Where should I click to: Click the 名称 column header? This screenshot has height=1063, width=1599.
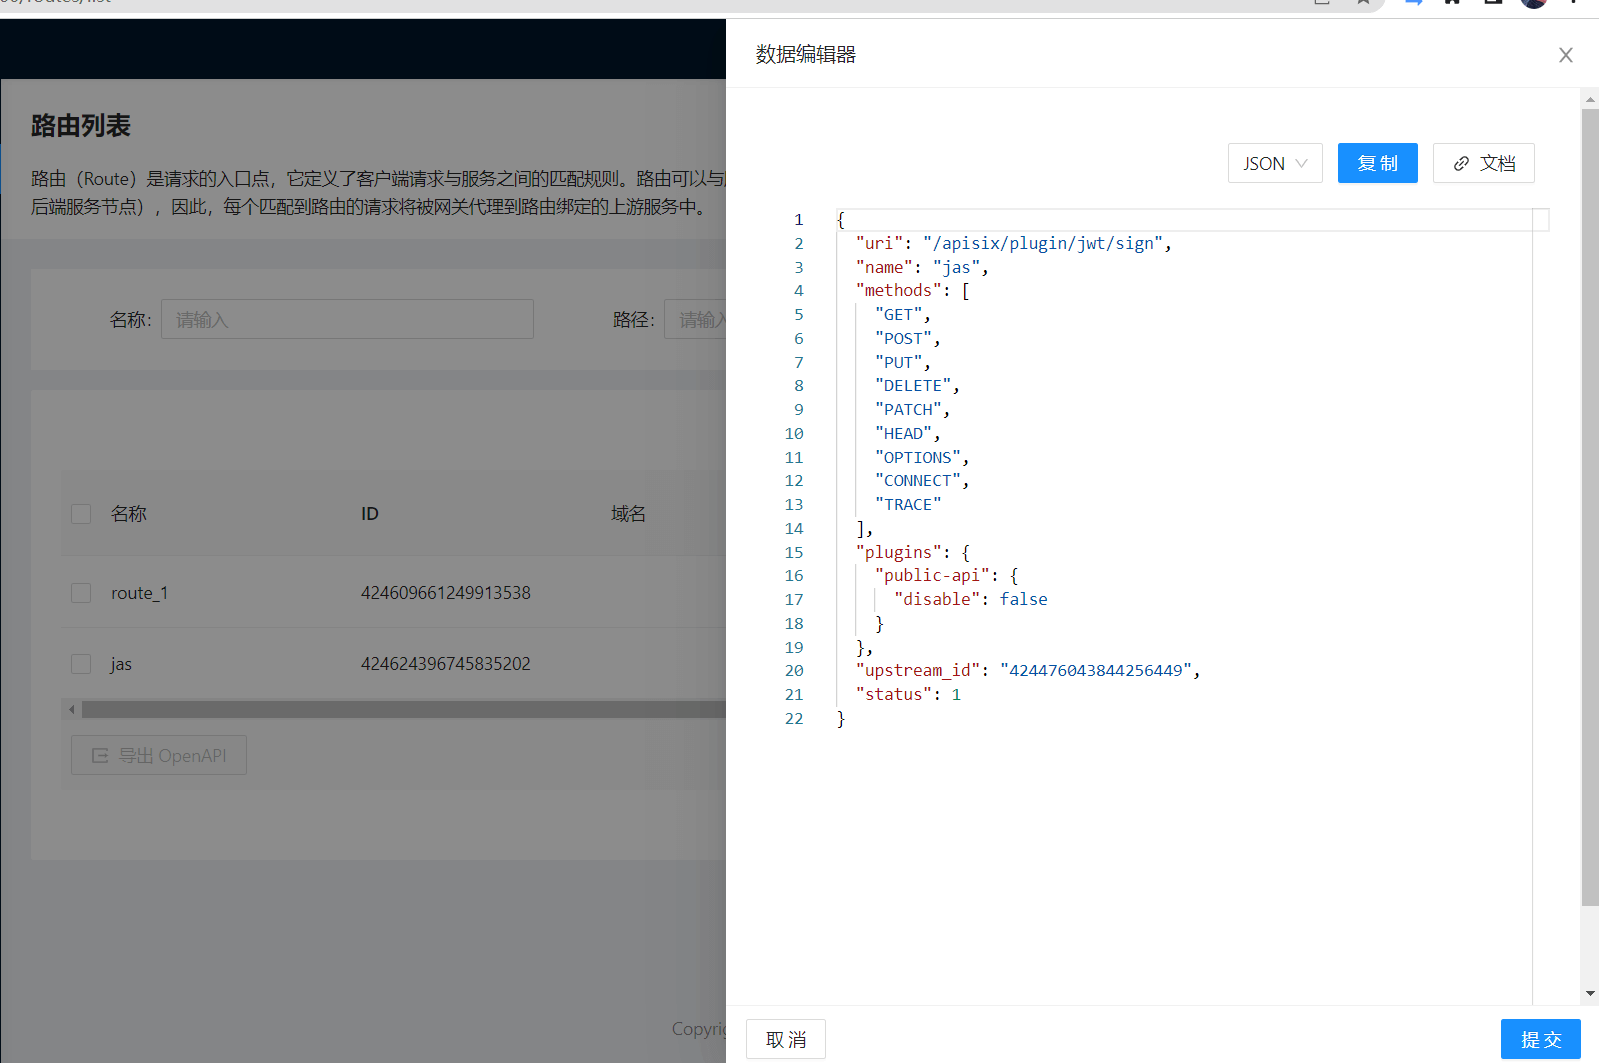pos(129,514)
